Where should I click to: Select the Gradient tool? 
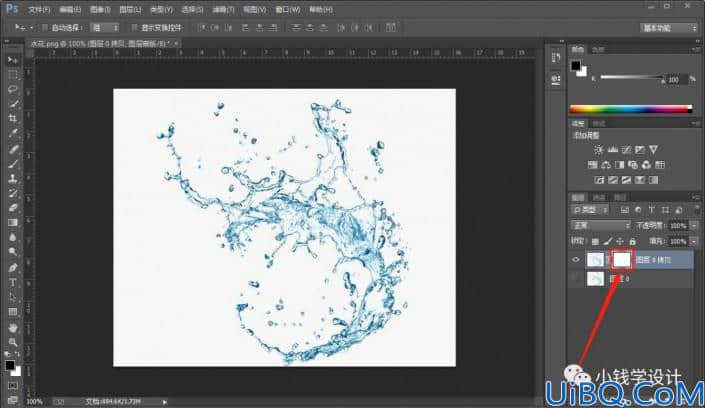[13, 223]
